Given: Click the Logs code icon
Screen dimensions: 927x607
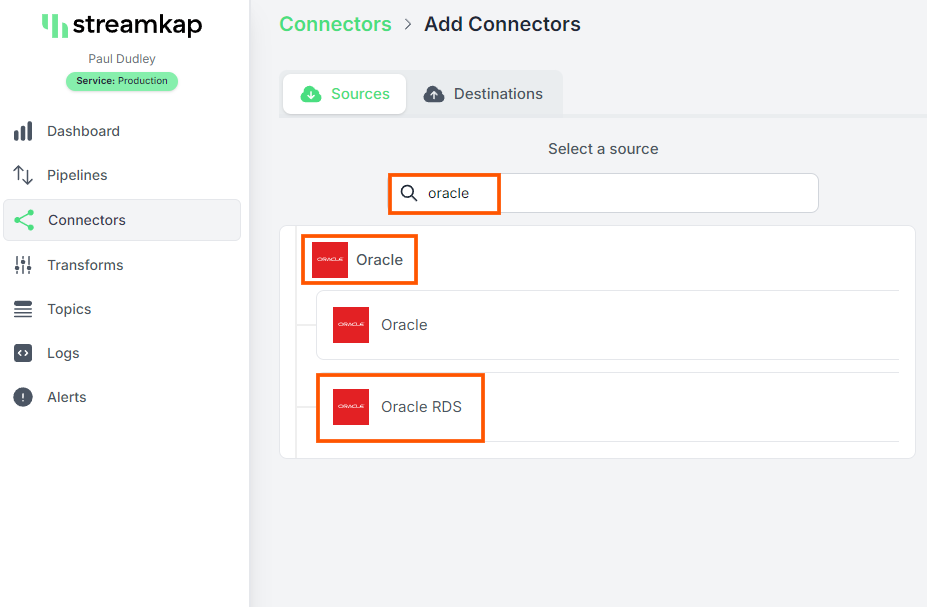Looking at the screenshot, I should pyautogui.click(x=23, y=353).
